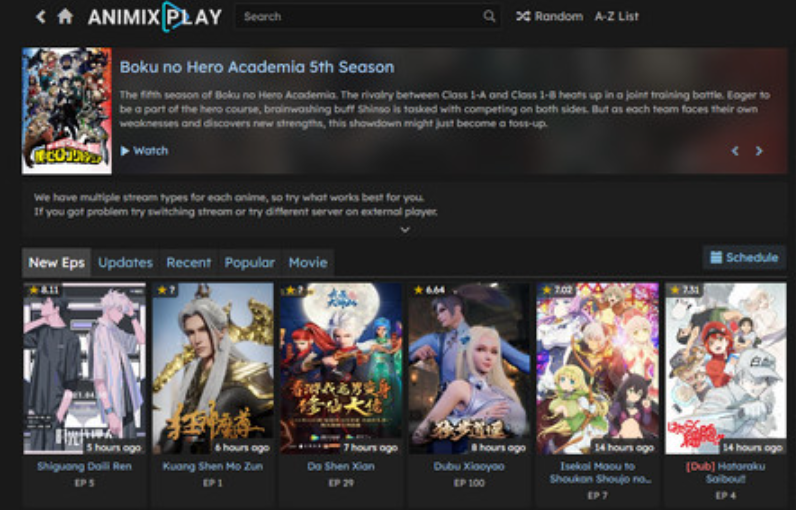This screenshot has width=796, height=510.
Task: Click the 6.64 star rating badge
Action: coord(429,290)
